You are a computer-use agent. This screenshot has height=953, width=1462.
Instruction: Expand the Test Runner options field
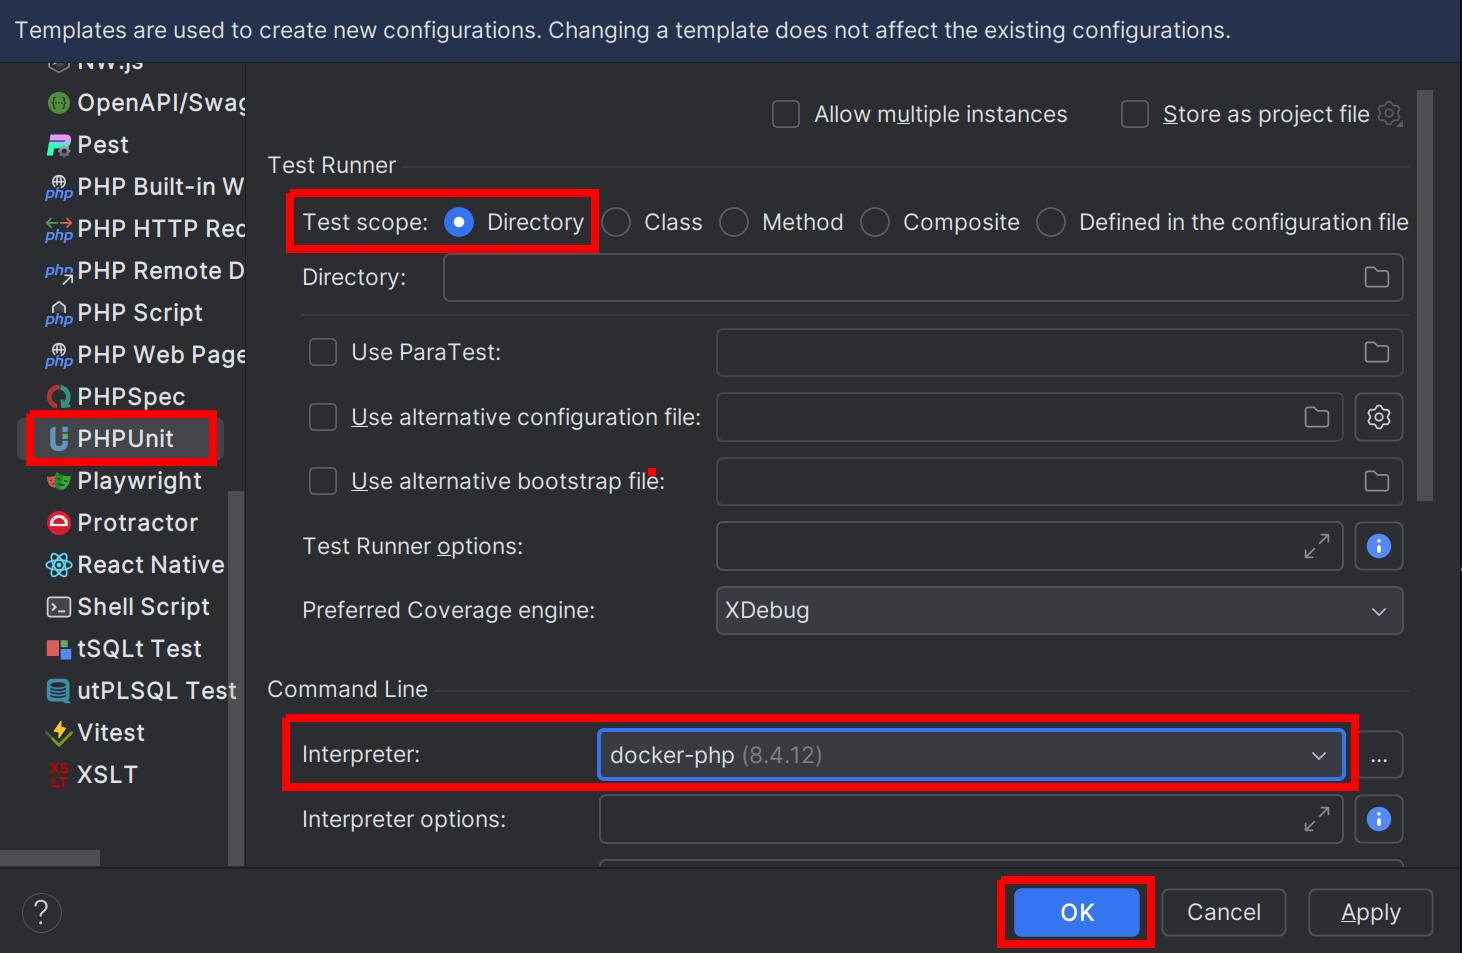(x=1316, y=546)
